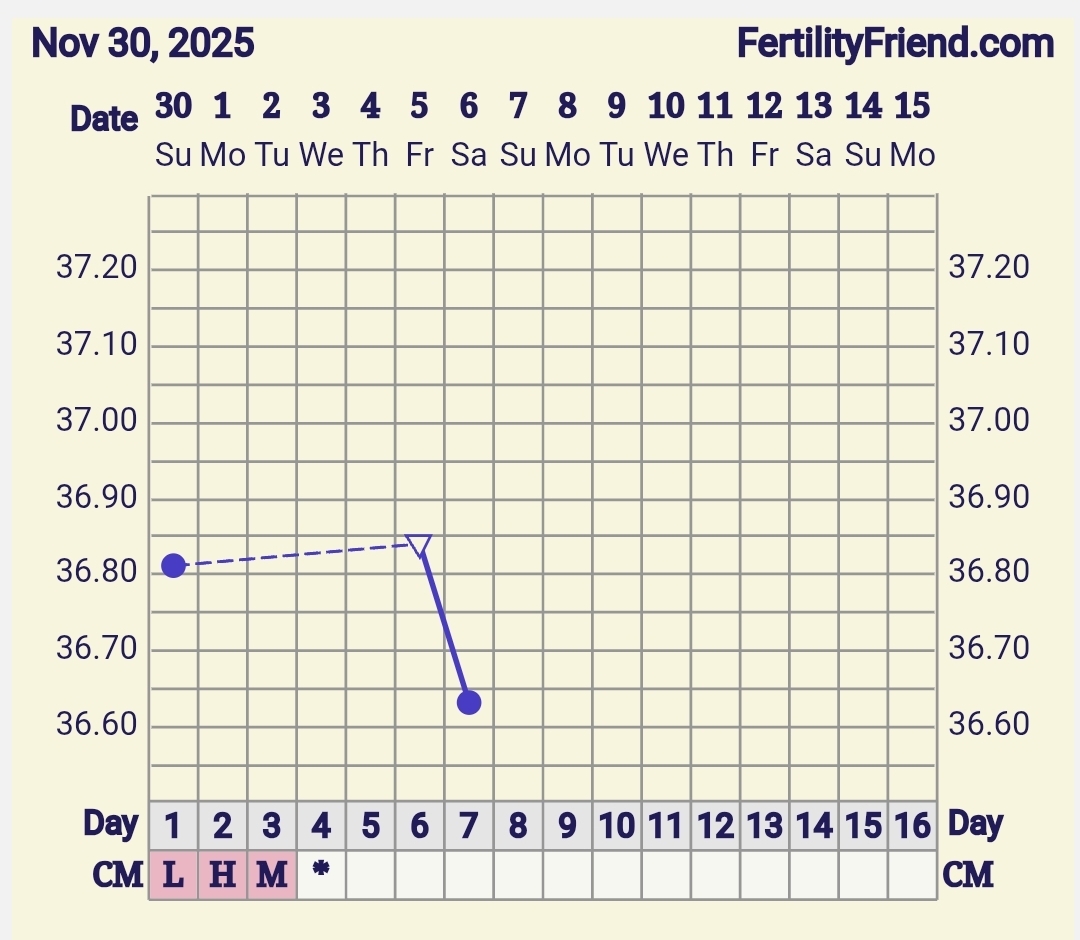This screenshot has height=940, width=1080.
Task: Click the open triangle marker on Friday
Action: coord(420,545)
